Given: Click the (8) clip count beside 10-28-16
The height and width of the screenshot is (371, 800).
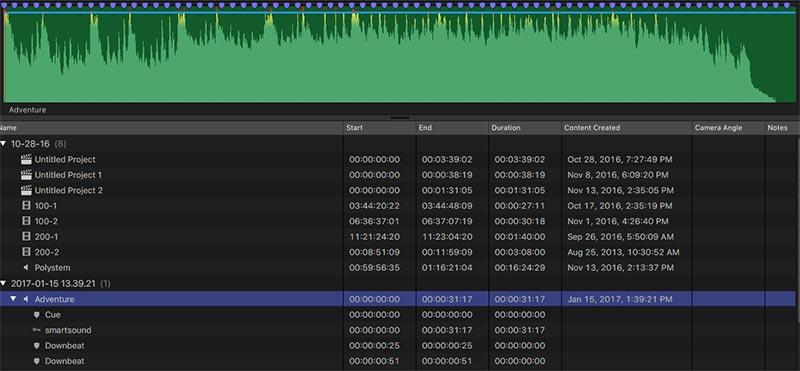Looking at the screenshot, I should 60,144.
